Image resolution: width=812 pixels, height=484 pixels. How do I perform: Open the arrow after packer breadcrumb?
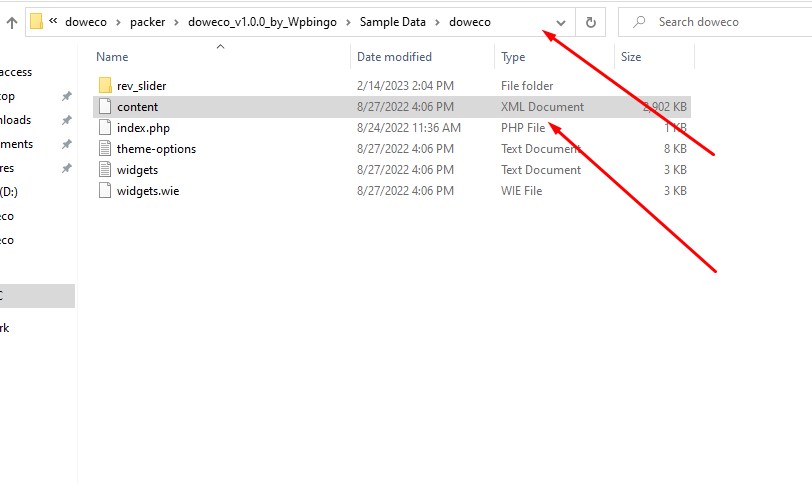pyautogui.click(x=177, y=22)
